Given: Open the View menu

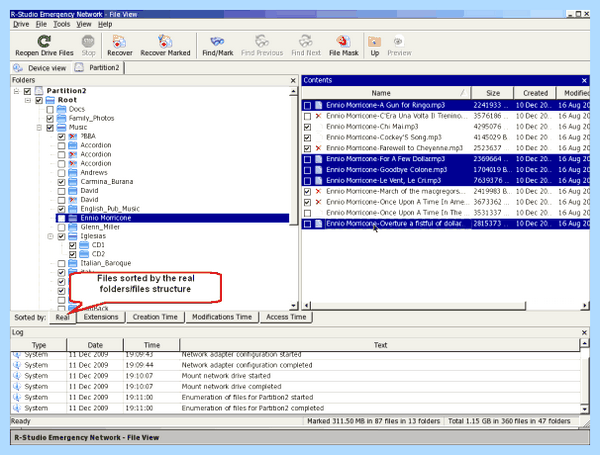Looking at the screenshot, I should pyautogui.click(x=83, y=24).
